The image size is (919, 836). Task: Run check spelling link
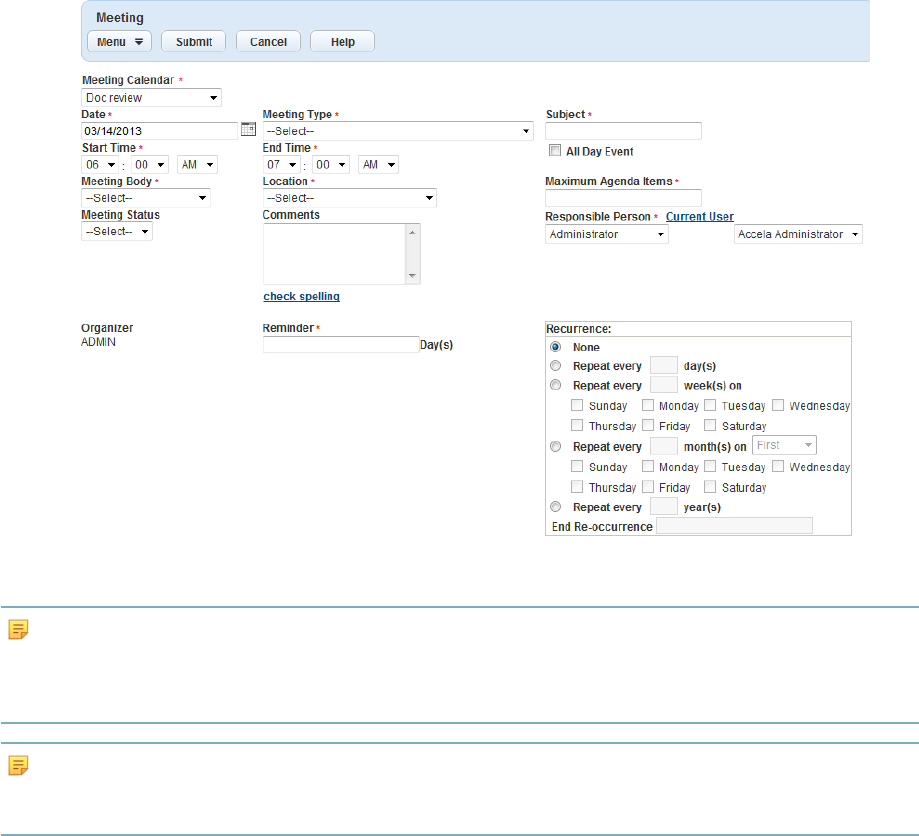301,296
